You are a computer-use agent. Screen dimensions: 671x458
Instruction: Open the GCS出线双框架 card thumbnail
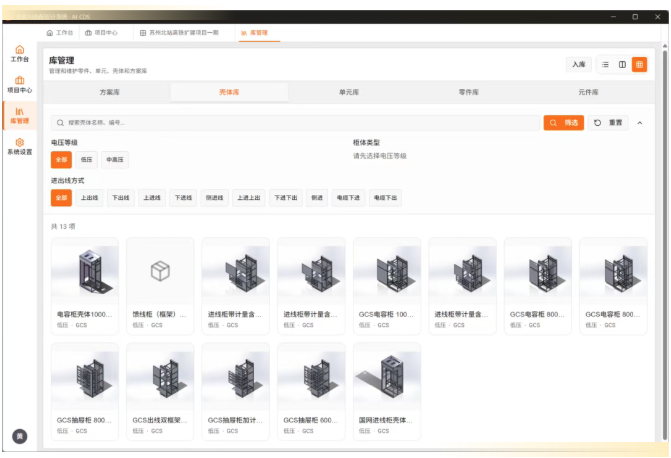tap(160, 379)
